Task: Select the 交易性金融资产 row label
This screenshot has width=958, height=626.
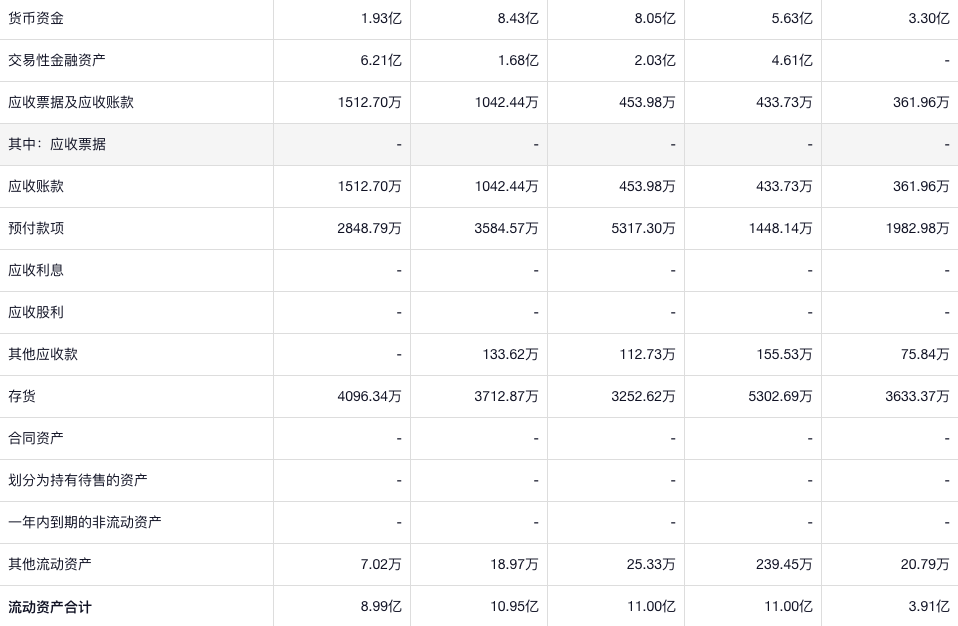Action: 57,60
